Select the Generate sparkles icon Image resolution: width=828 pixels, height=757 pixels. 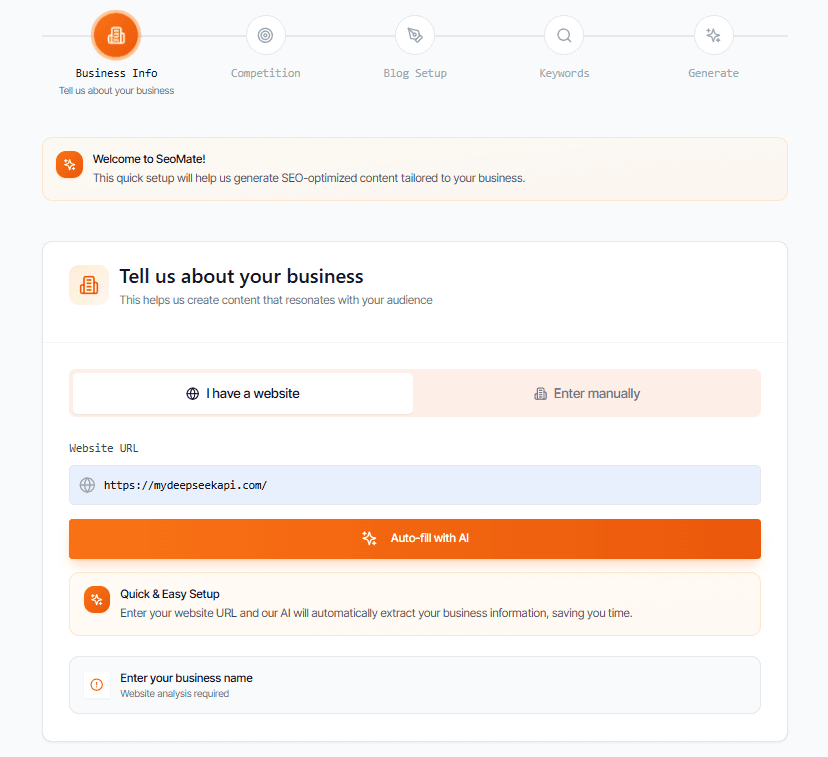tap(713, 34)
